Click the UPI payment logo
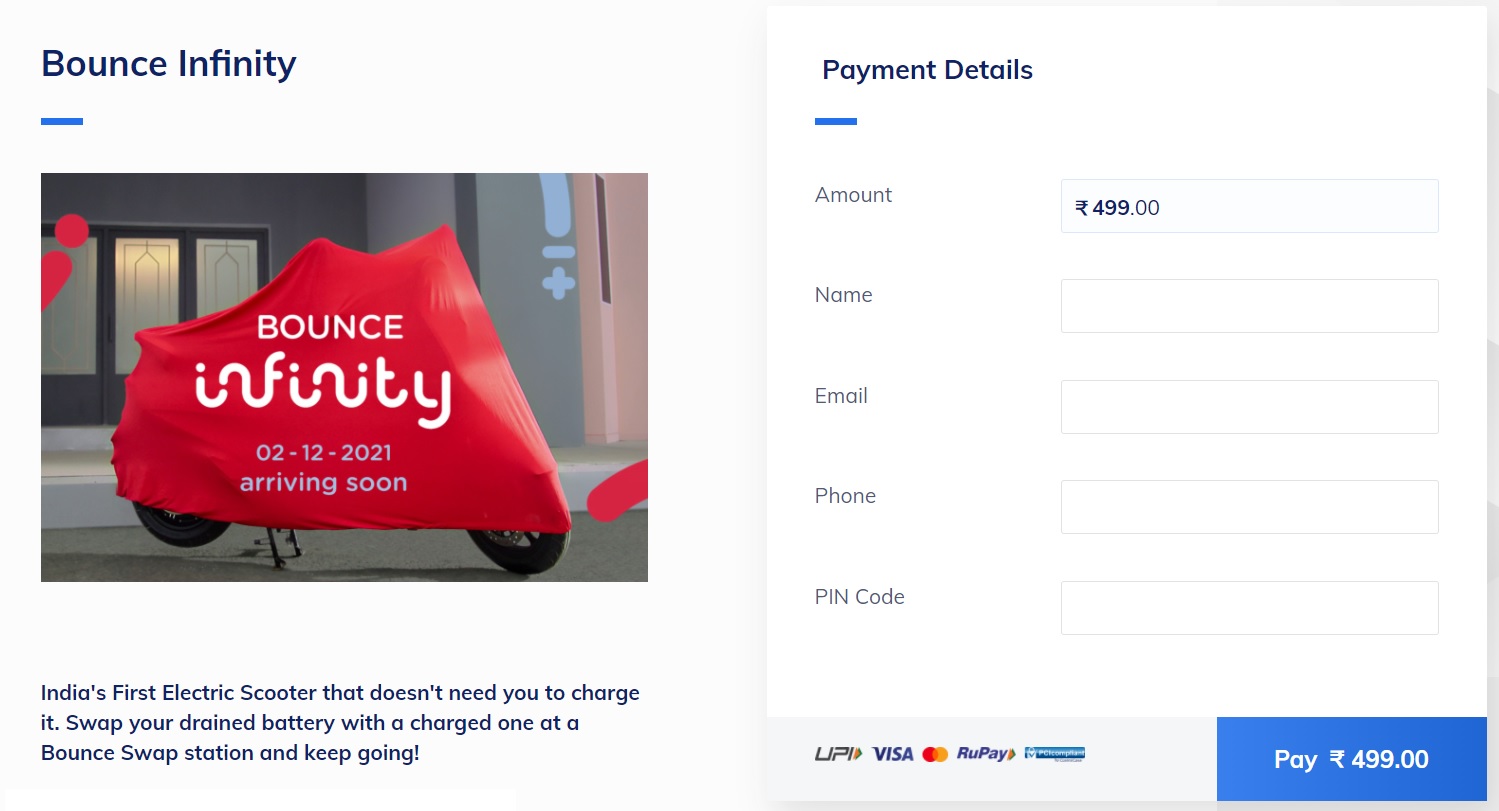Screen dimensions: 1499x811 [838, 754]
